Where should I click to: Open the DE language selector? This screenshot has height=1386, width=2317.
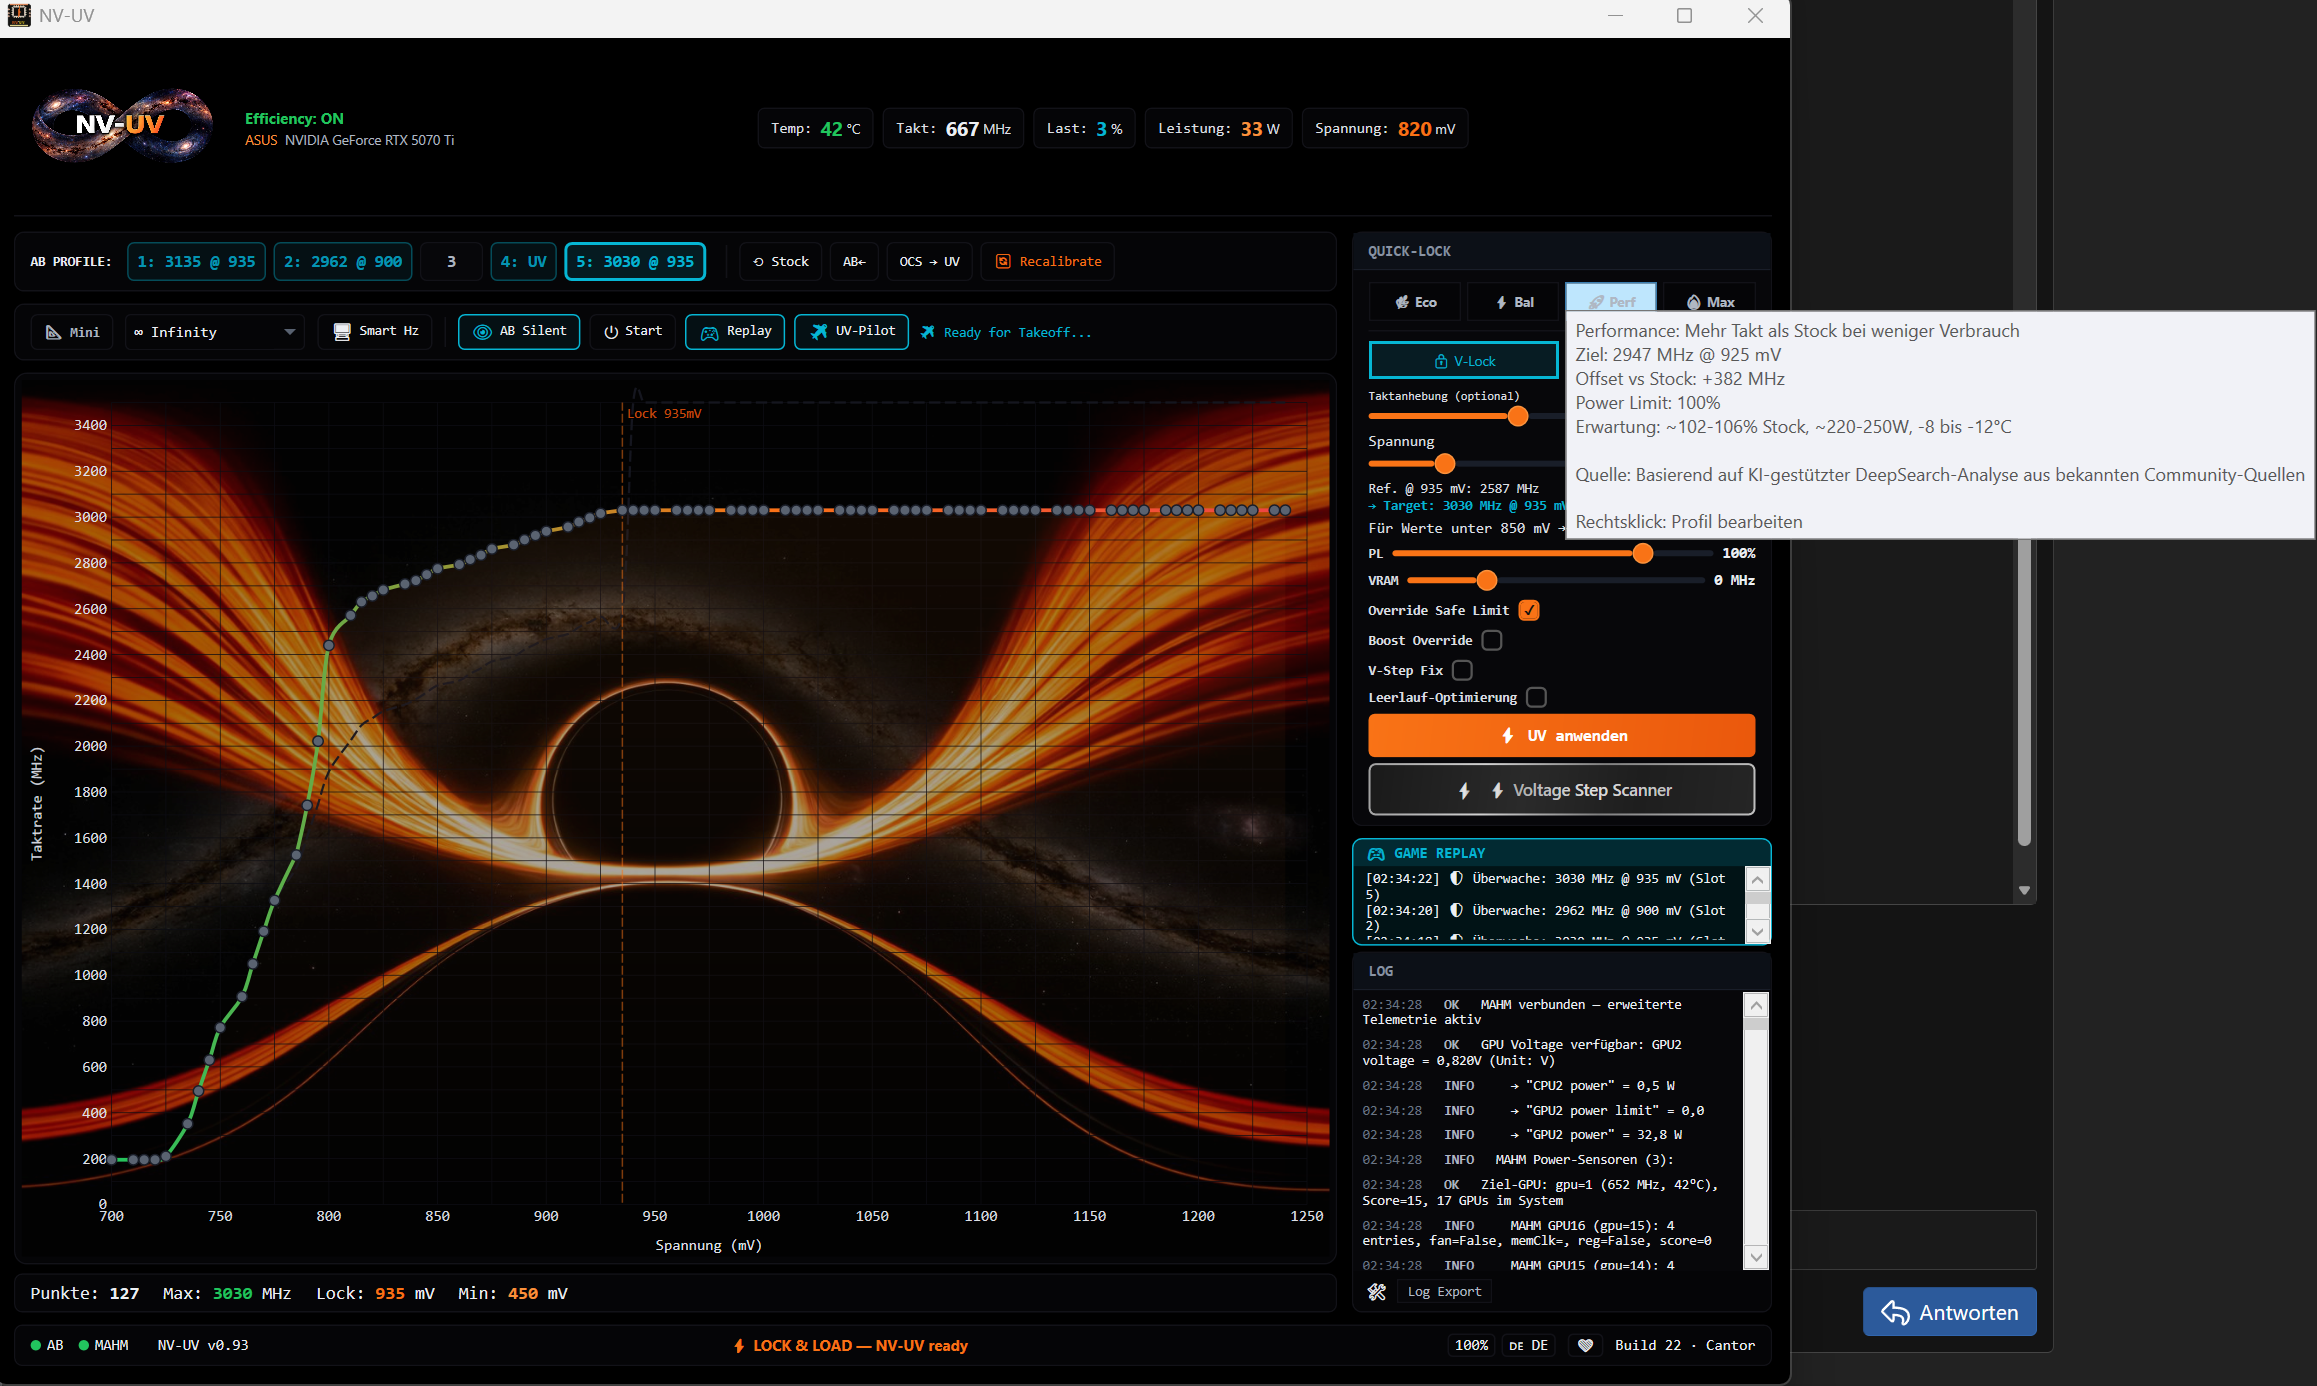(x=1529, y=1345)
